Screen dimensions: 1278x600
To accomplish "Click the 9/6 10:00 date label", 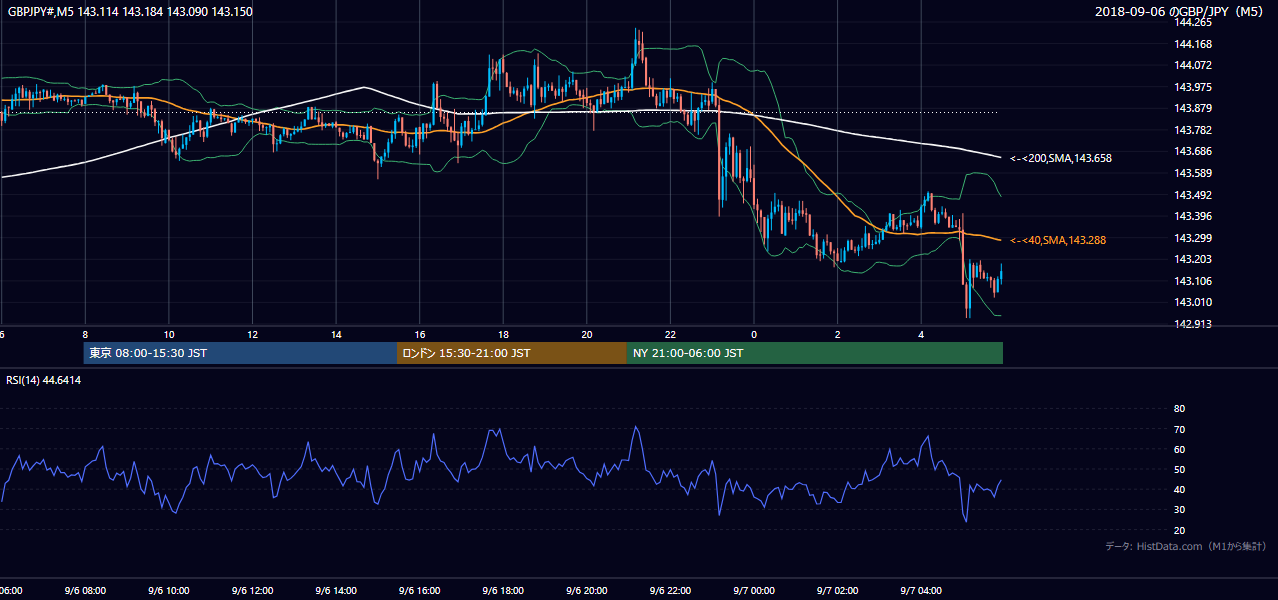I will [x=169, y=590].
